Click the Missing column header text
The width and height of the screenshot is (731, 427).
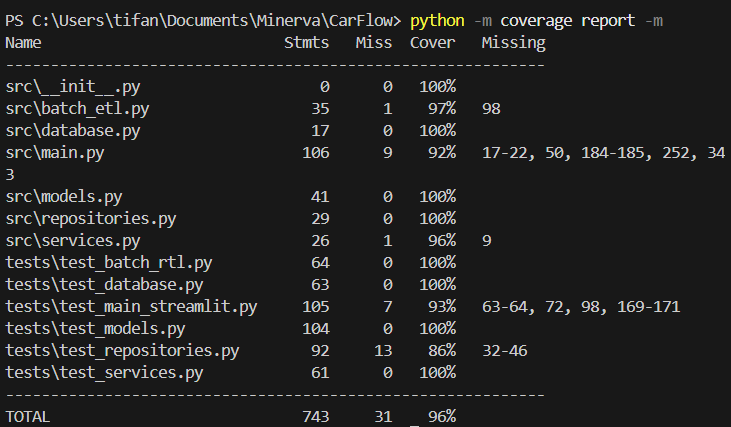click(513, 43)
